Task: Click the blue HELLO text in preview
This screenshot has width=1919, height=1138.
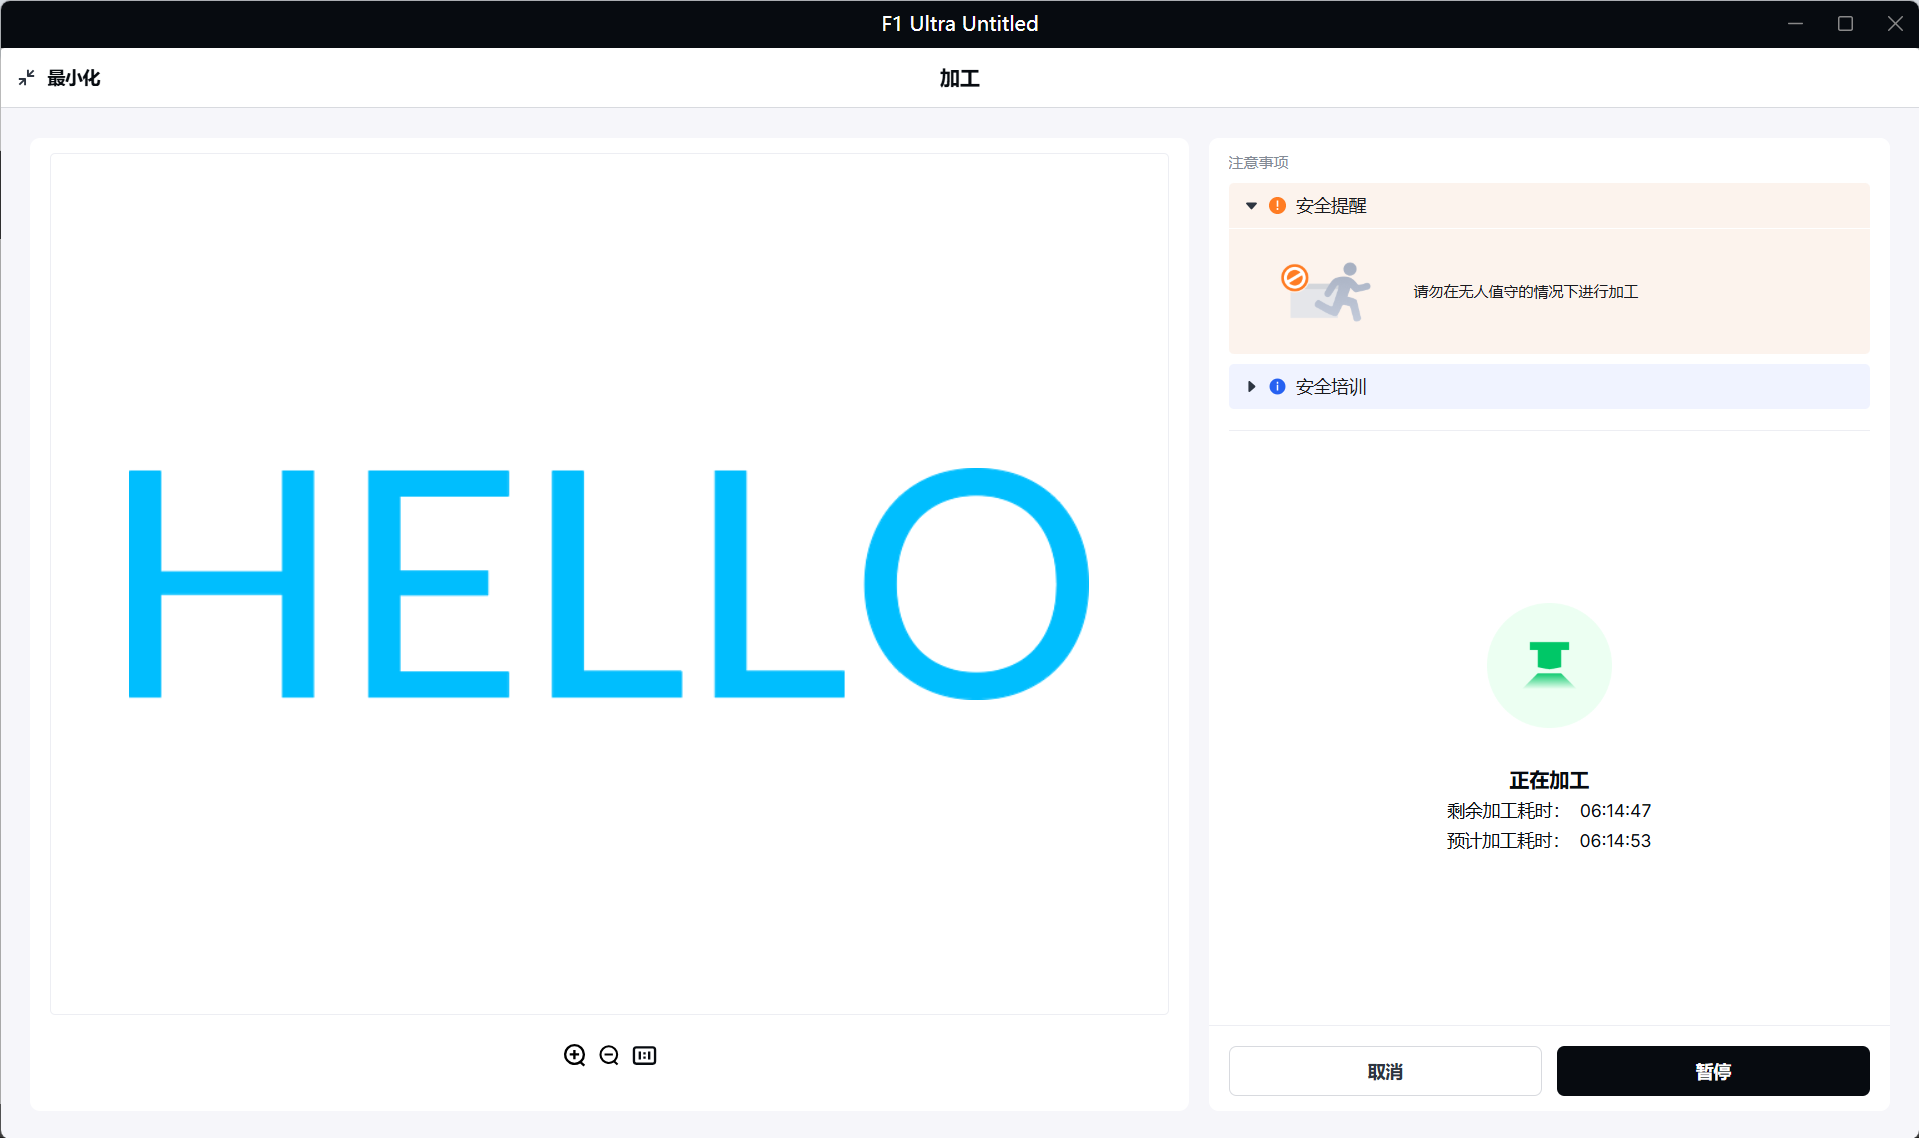Action: (x=608, y=584)
